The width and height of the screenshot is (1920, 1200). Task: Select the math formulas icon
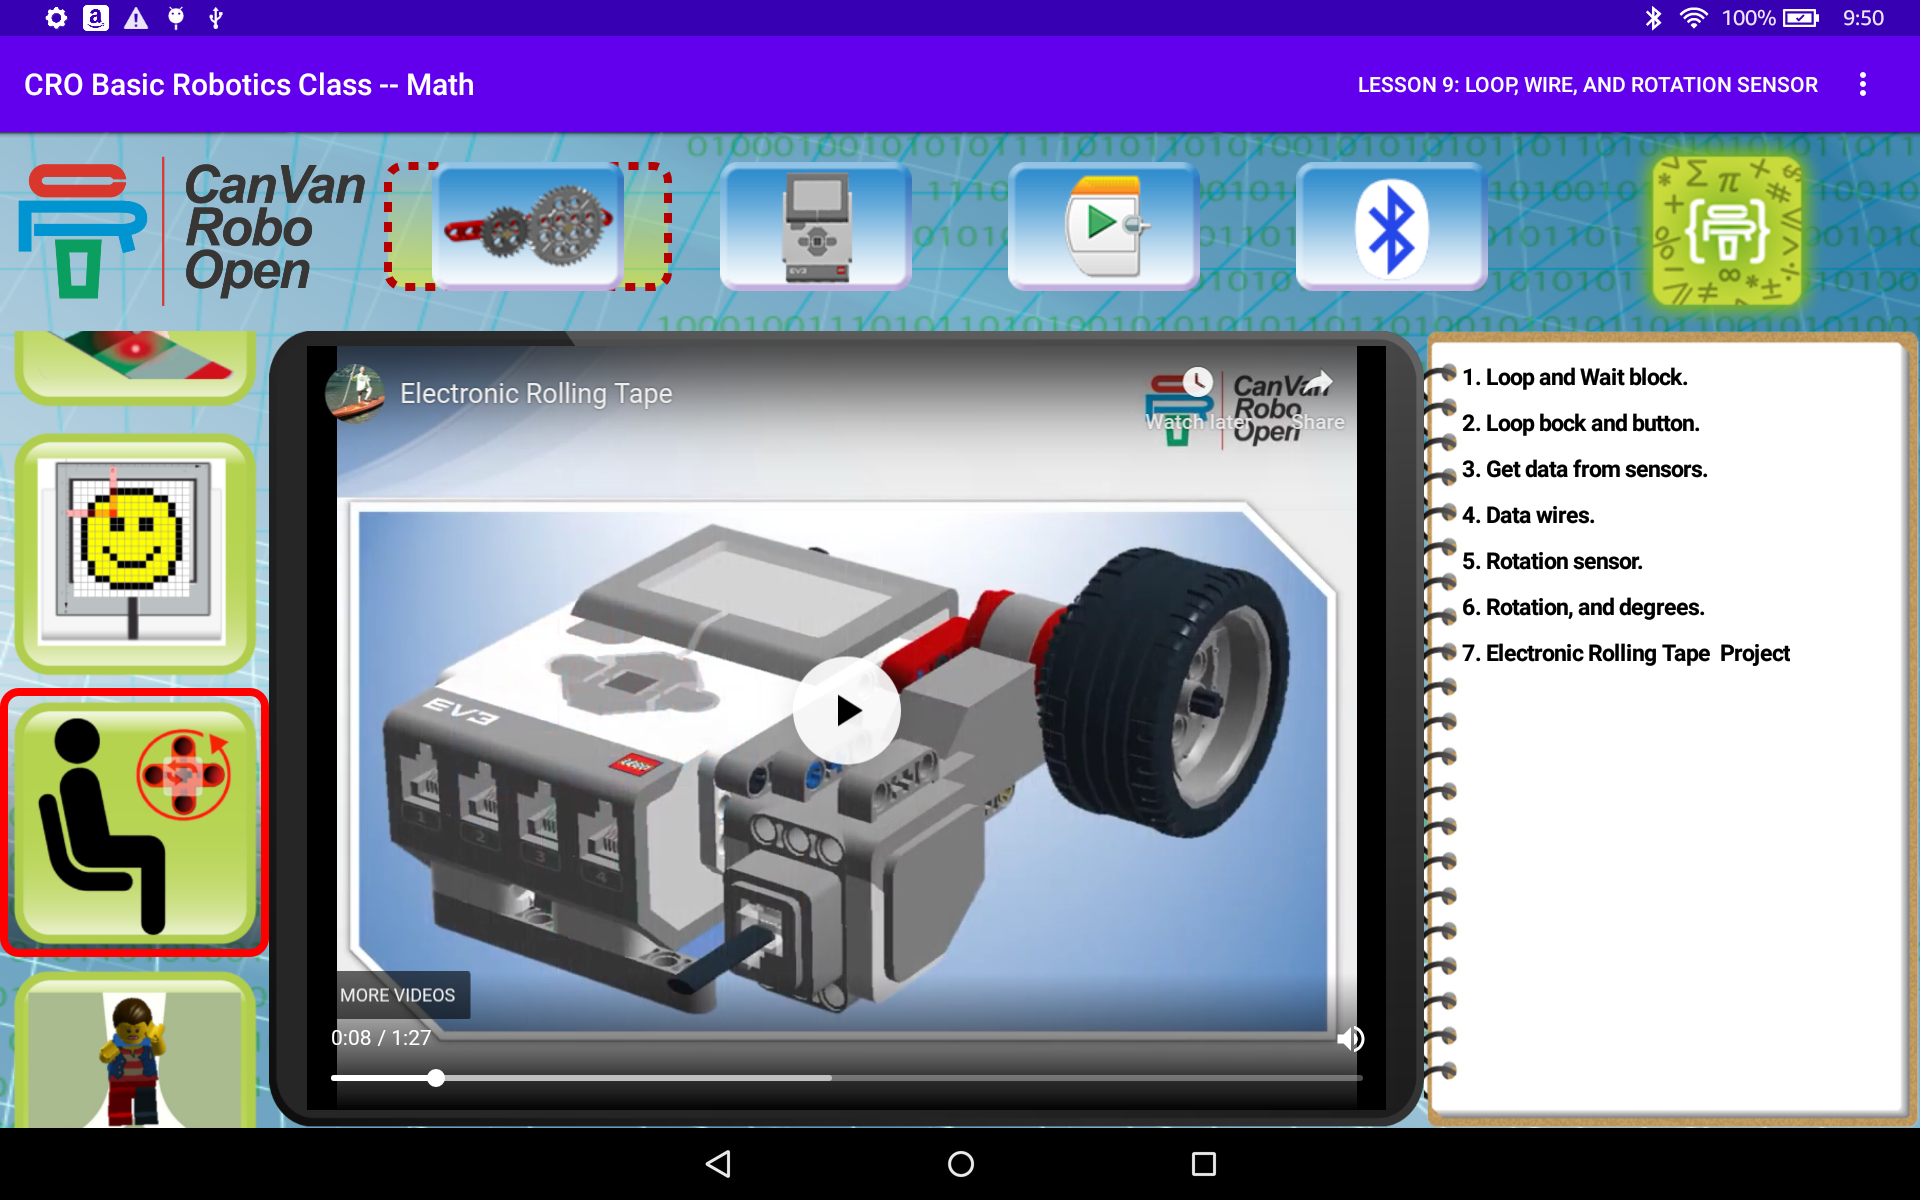[1727, 228]
